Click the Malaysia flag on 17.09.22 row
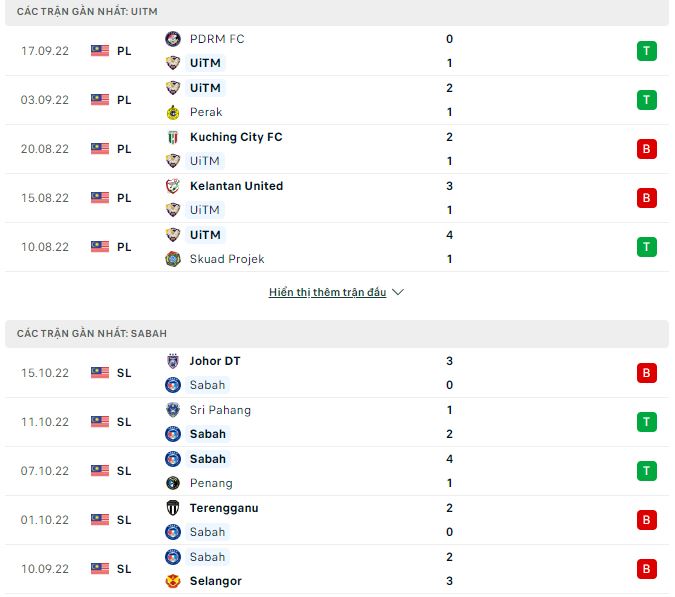This screenshot has width=675, height=597. click(x=100, y=51)
